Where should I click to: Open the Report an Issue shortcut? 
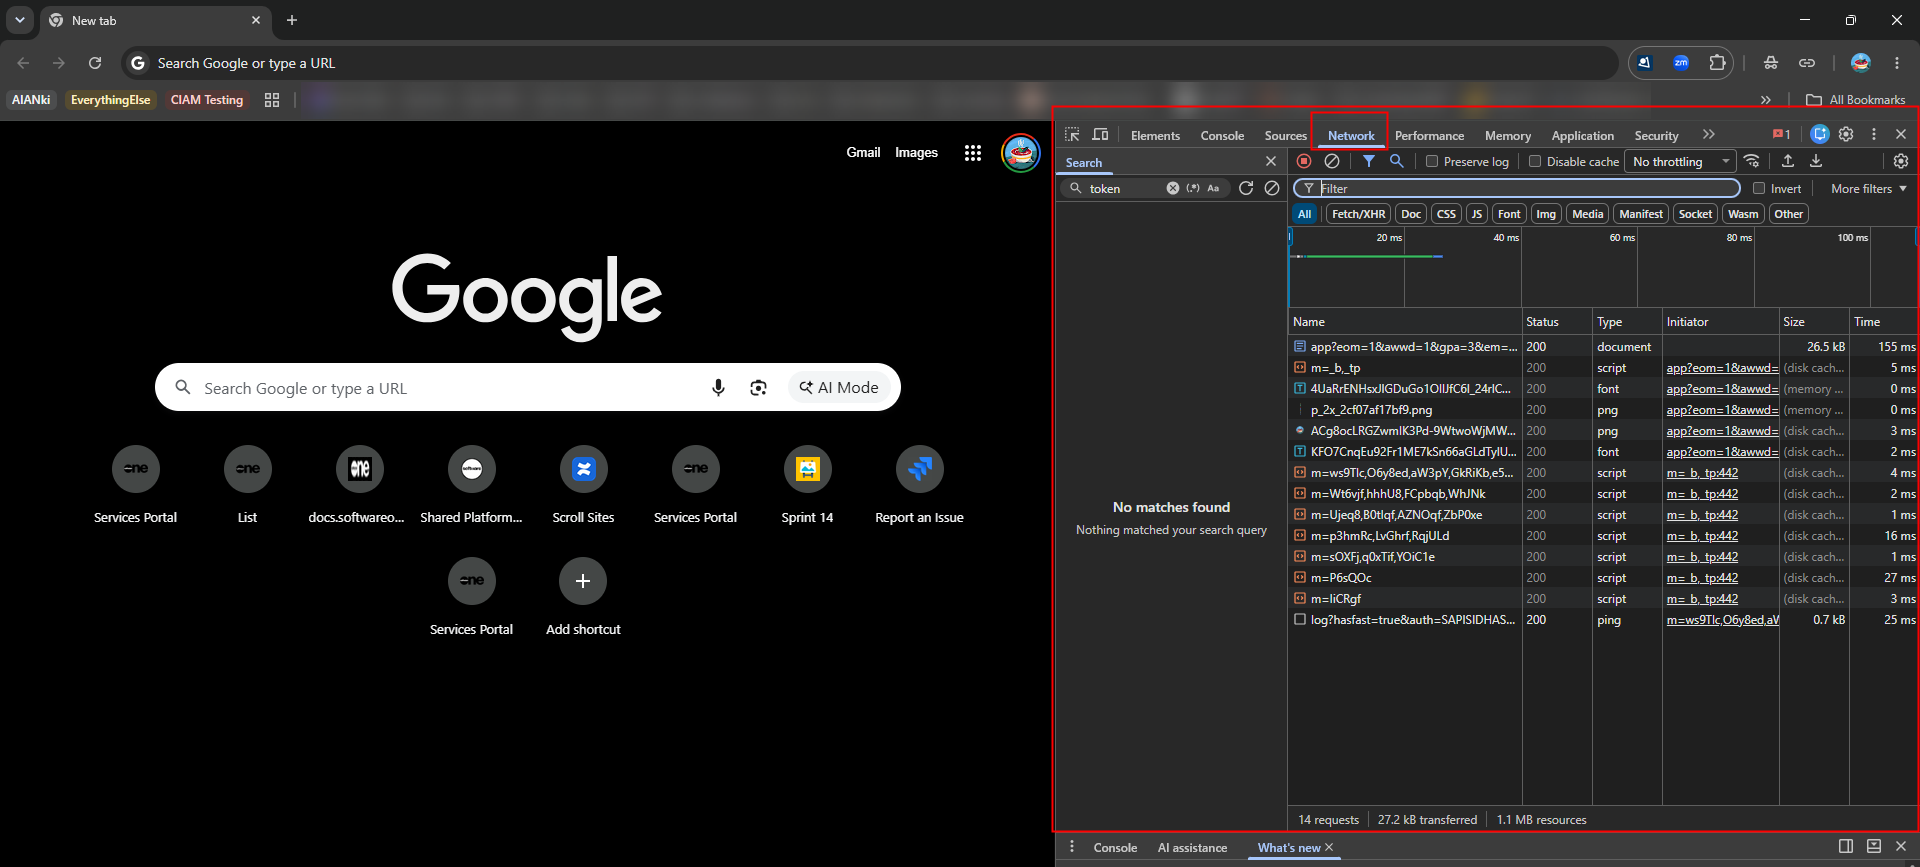(x=919, y=486)
